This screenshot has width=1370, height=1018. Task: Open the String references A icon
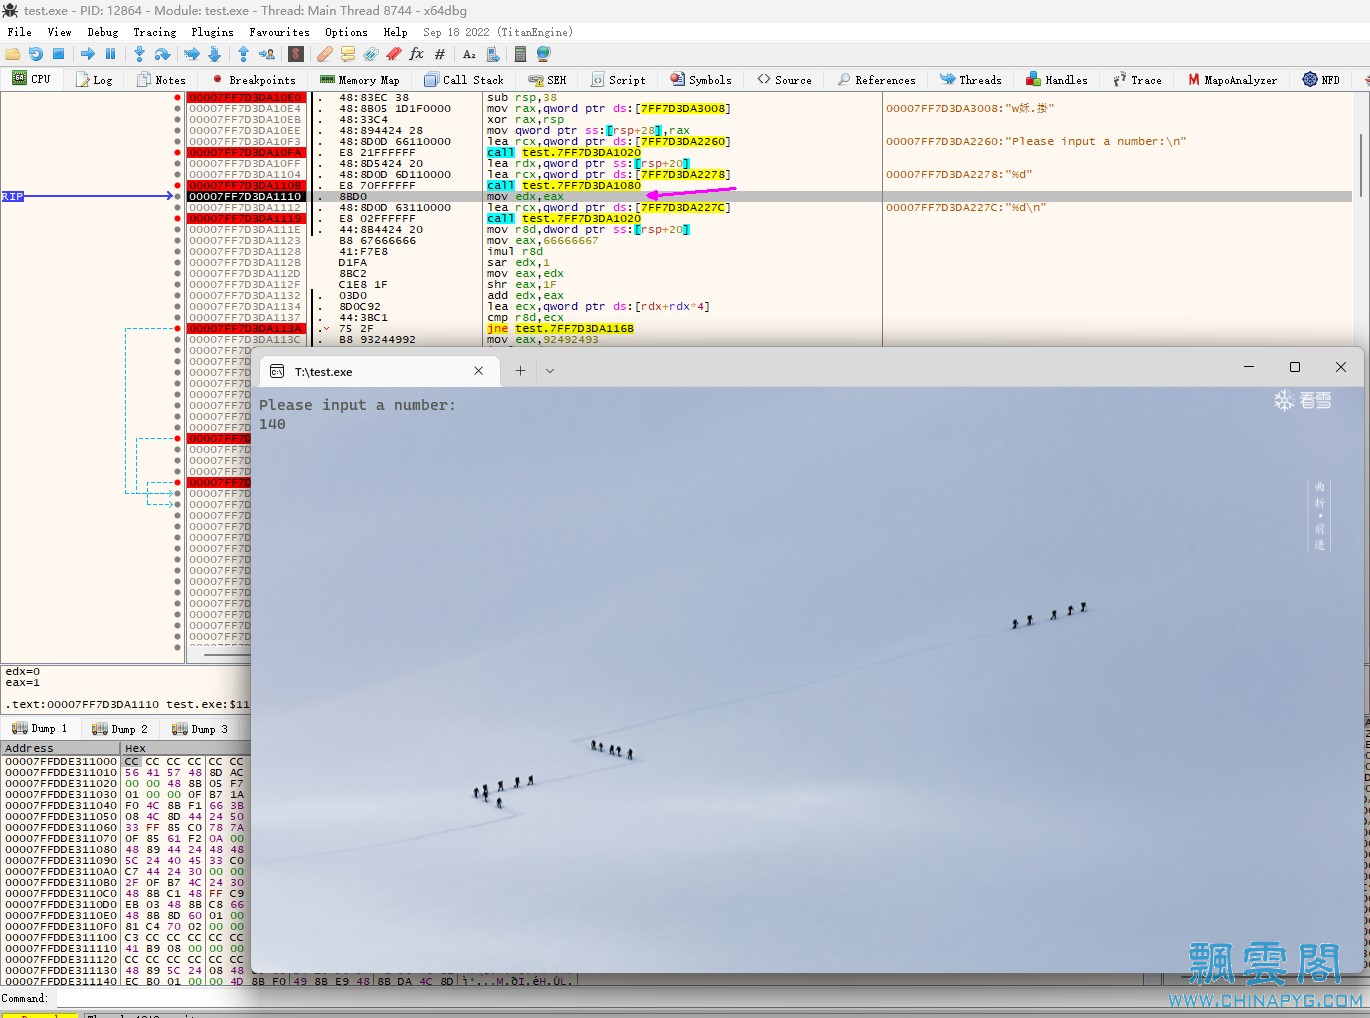[469, 54]
